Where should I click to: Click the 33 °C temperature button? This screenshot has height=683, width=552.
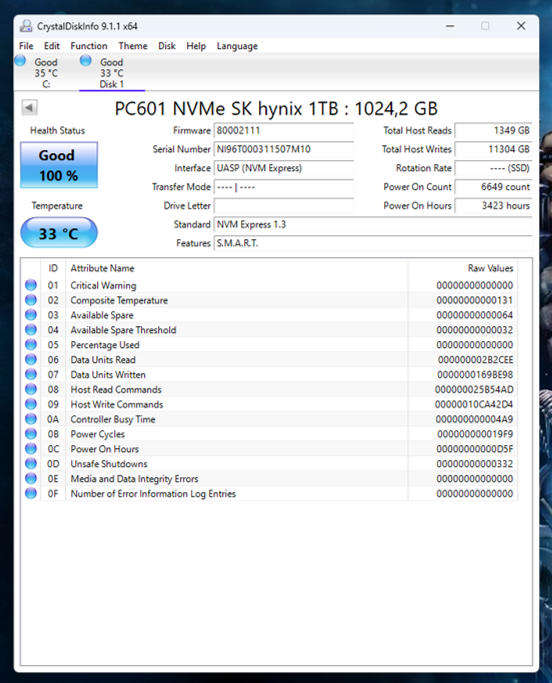[59, 233]
